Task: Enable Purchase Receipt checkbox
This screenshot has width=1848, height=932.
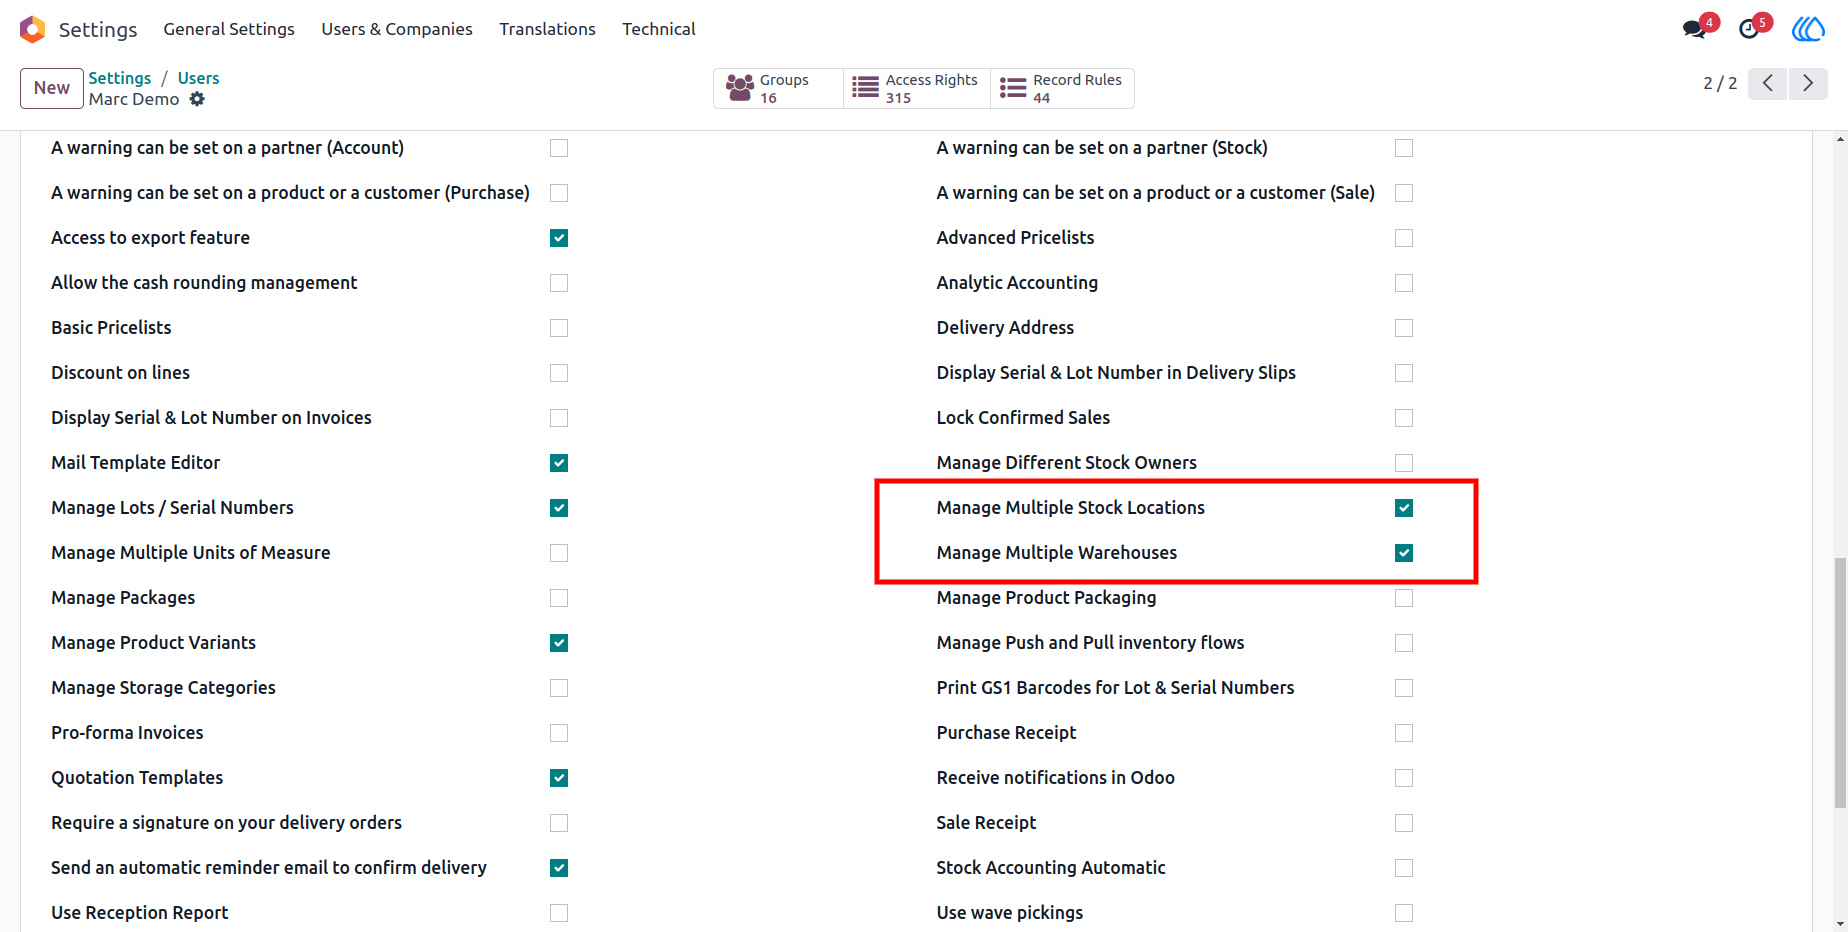Action: click(x=1404, y=733)
